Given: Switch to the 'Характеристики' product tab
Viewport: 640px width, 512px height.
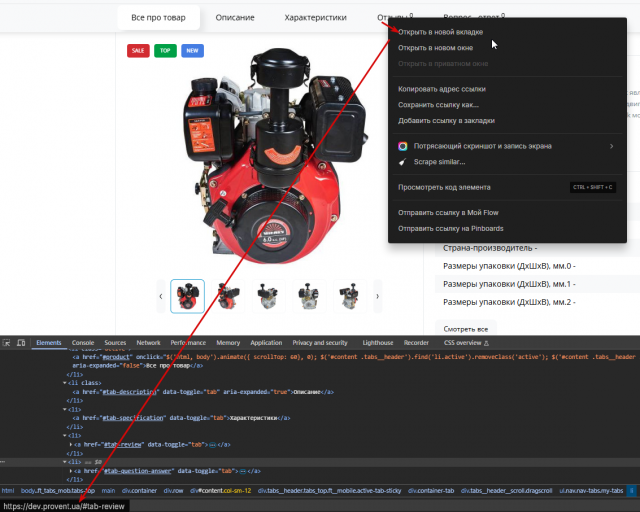Looking at the screenshot, I should 316,18.
